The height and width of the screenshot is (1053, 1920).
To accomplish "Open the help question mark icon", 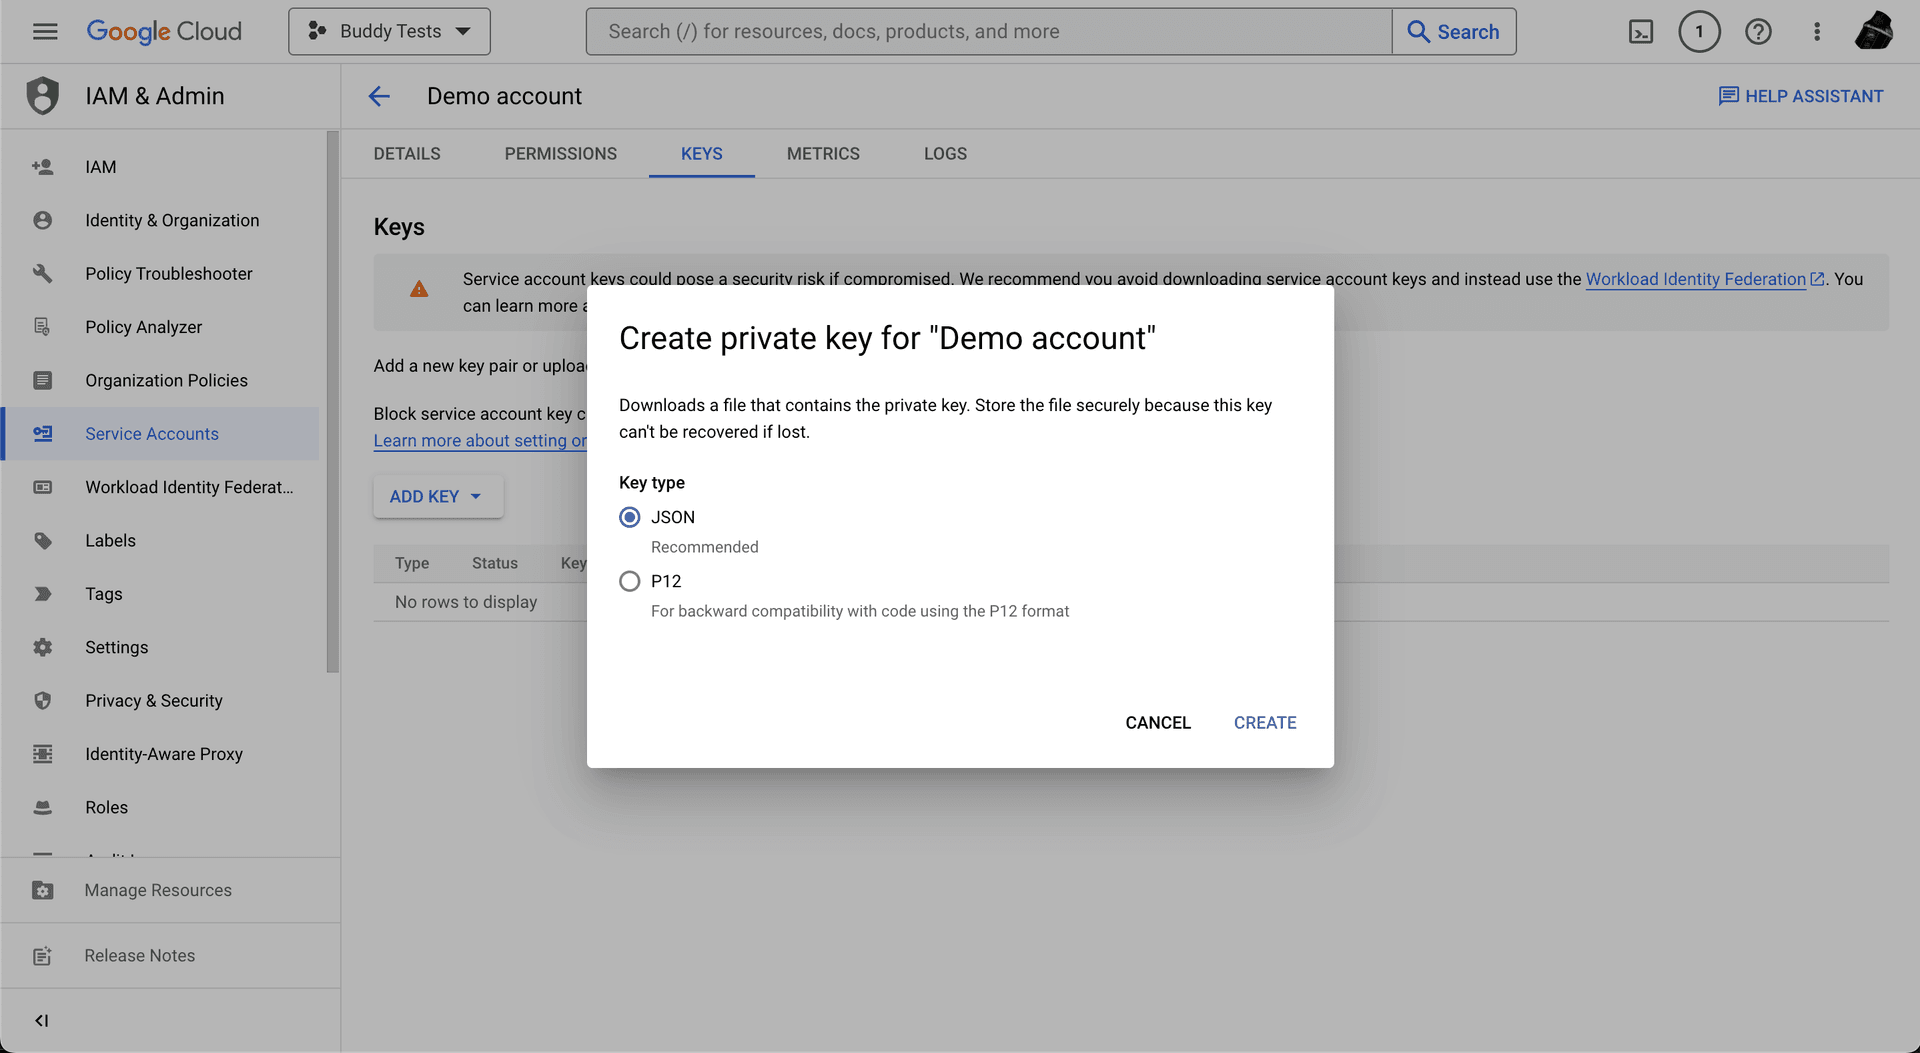I will [x=1758, y=32].
